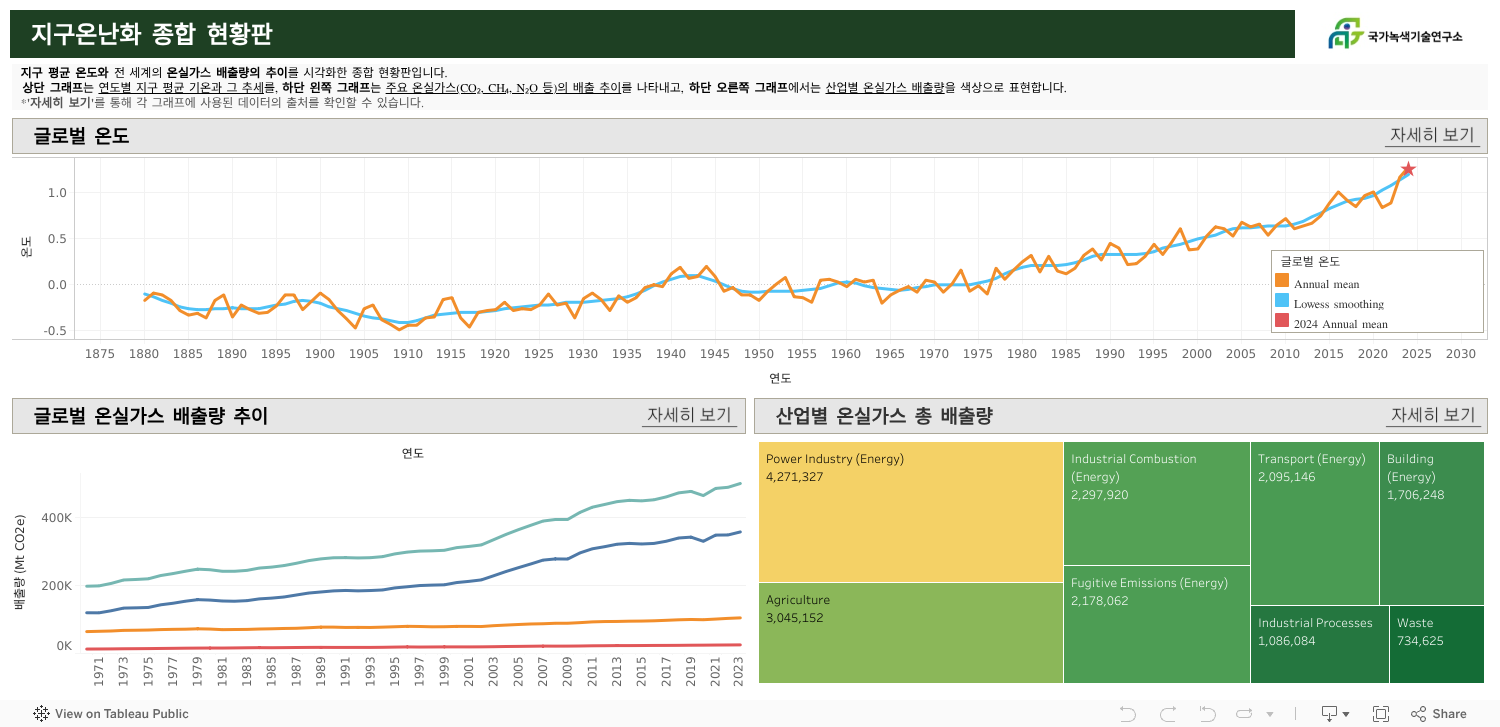Highlight the 2024 Annual mean legend entry
The height and width of the screenshot is (727, 1500).
click(1340, 324)
